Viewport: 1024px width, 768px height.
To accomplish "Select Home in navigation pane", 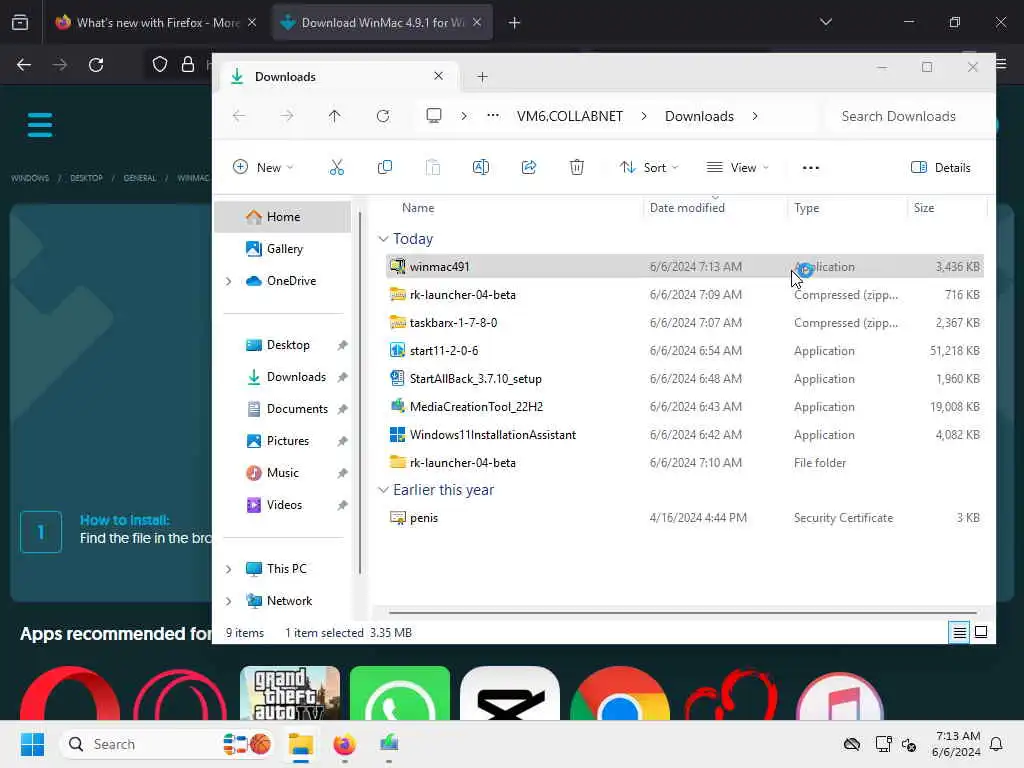I will (283, 217).
